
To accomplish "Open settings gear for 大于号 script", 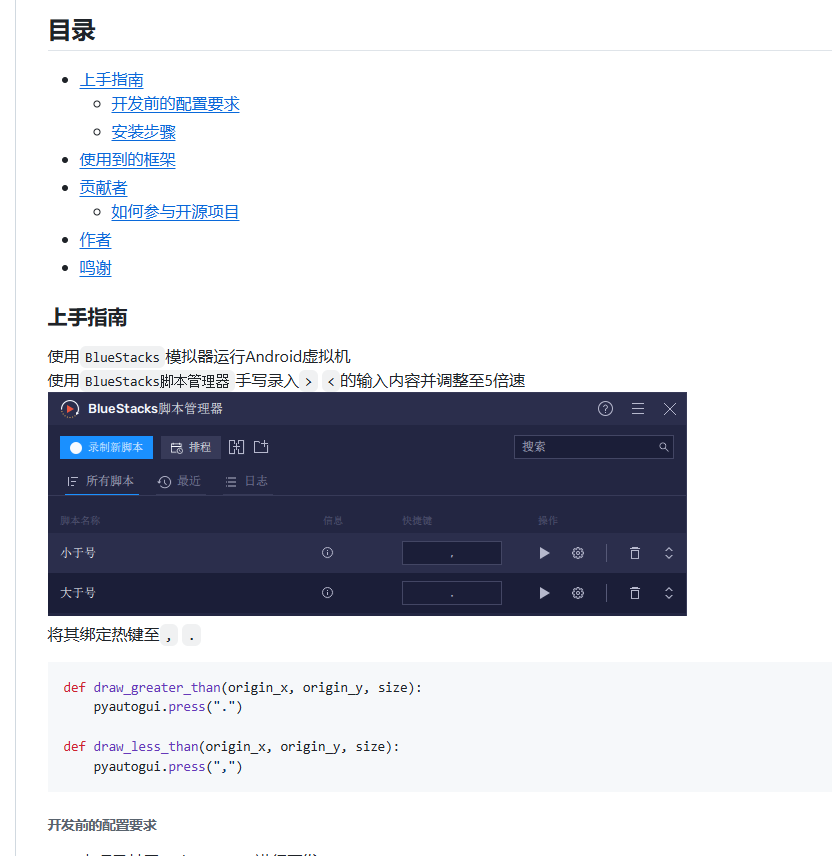I will (x=578, y=593).
